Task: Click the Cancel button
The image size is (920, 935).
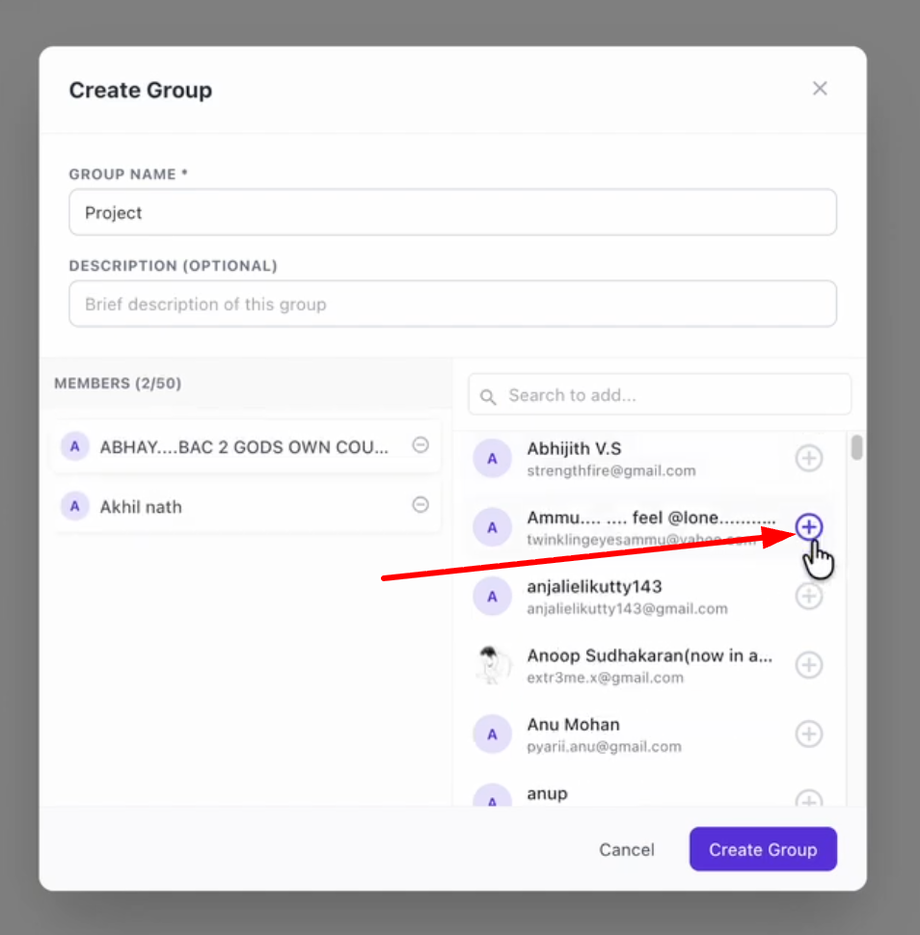Action: point(626,849)
